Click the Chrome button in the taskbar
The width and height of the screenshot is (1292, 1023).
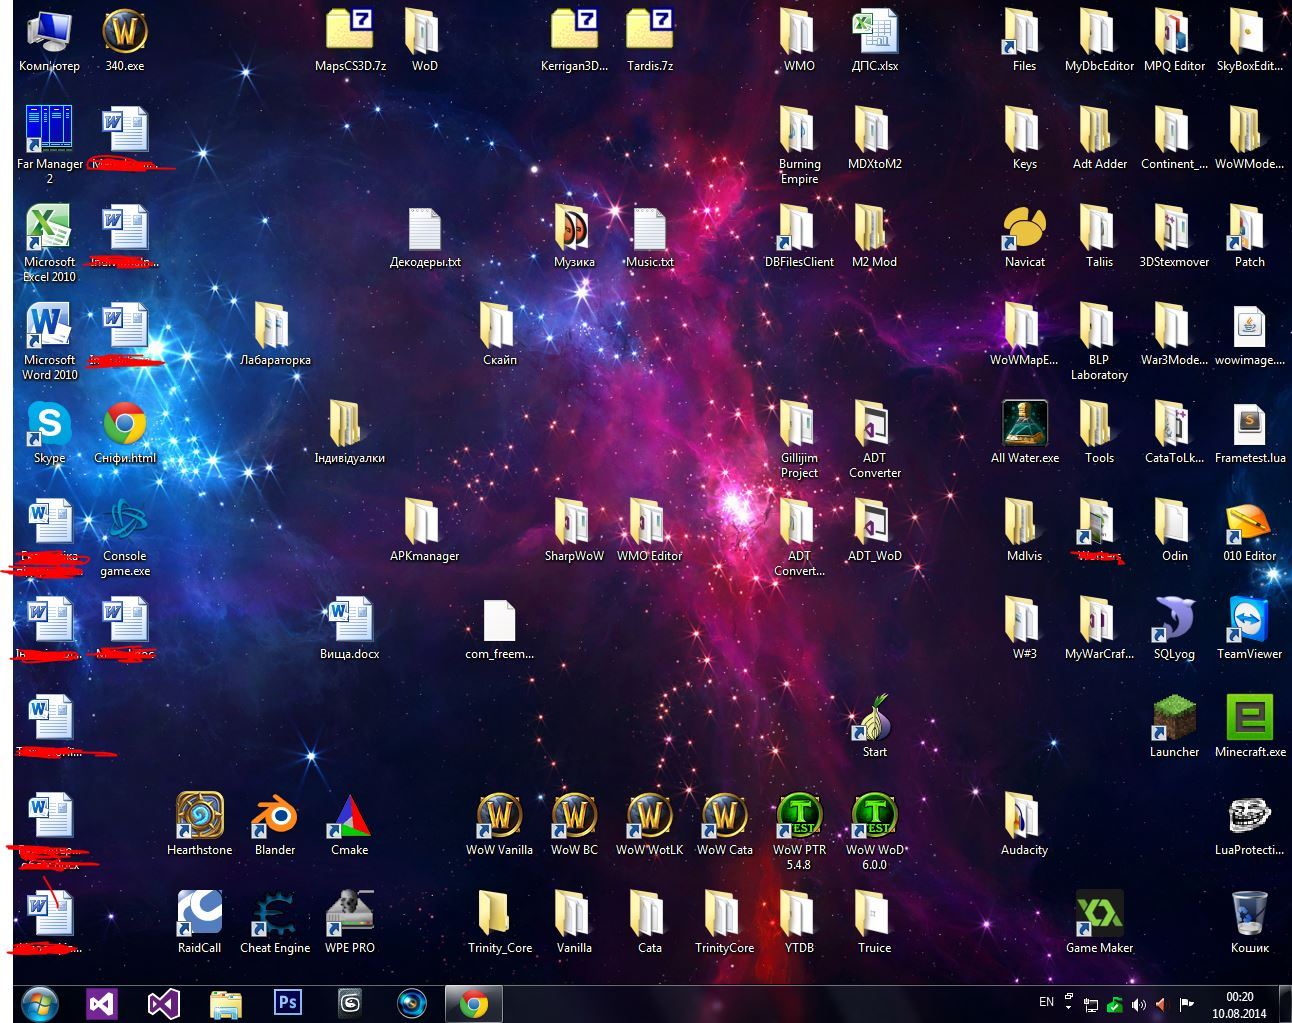473,1003
